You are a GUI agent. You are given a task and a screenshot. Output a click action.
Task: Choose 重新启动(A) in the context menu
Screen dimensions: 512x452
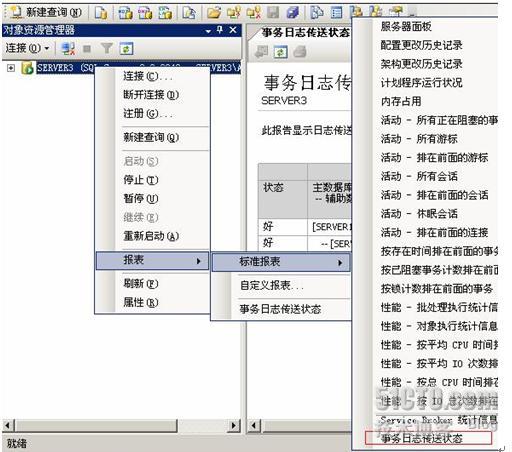point(153,236)
